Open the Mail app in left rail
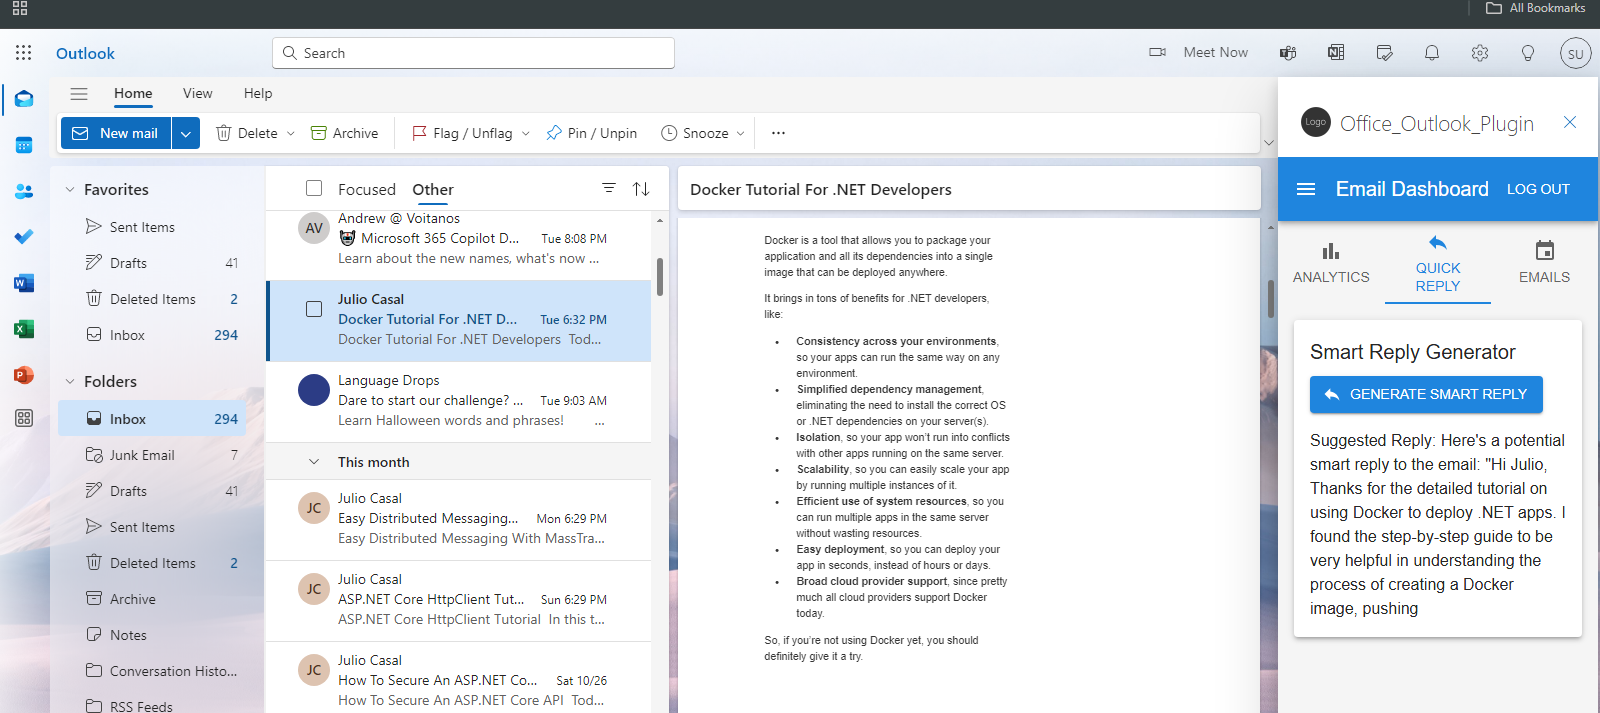Screen dimensions: 1600x713 tap(24, 99)
